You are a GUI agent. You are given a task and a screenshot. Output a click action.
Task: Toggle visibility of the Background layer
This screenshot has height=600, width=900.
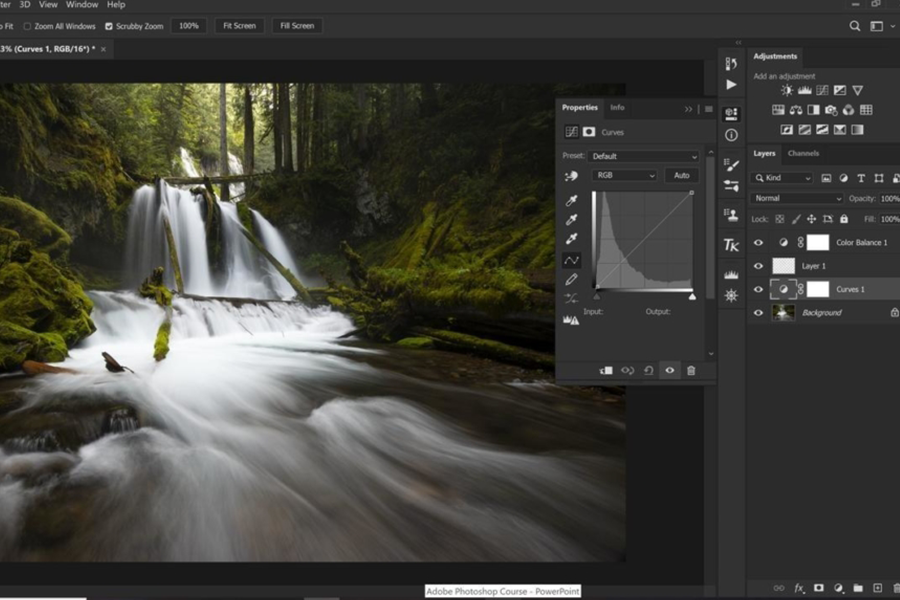[x=758, y=313]
